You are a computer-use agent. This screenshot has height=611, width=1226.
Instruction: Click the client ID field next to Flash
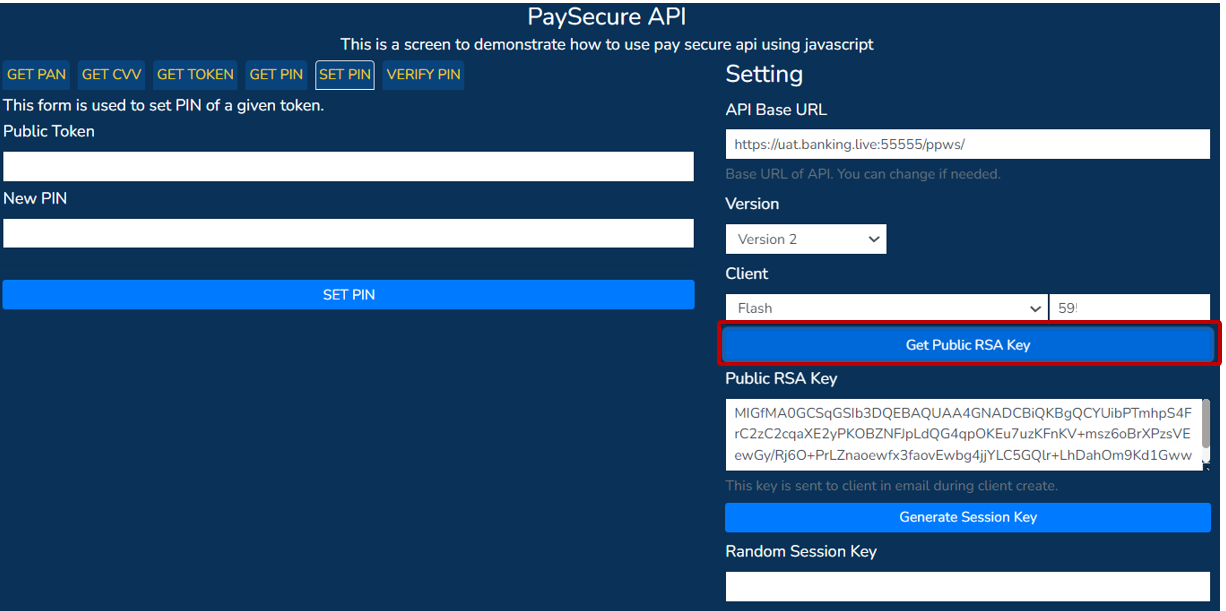point(1130,308)
